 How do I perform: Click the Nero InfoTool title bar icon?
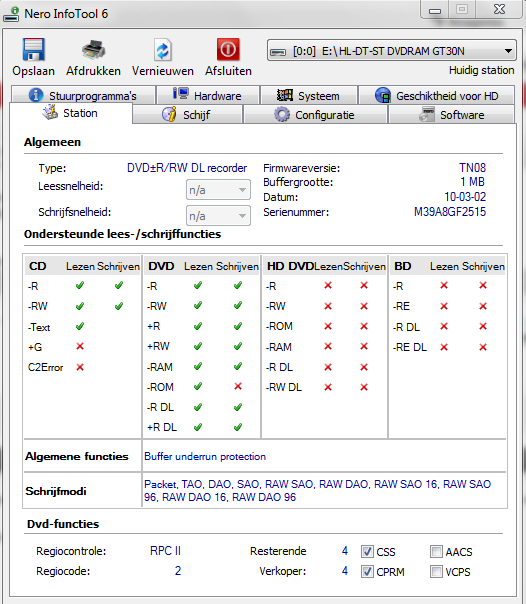pos(12,14)
